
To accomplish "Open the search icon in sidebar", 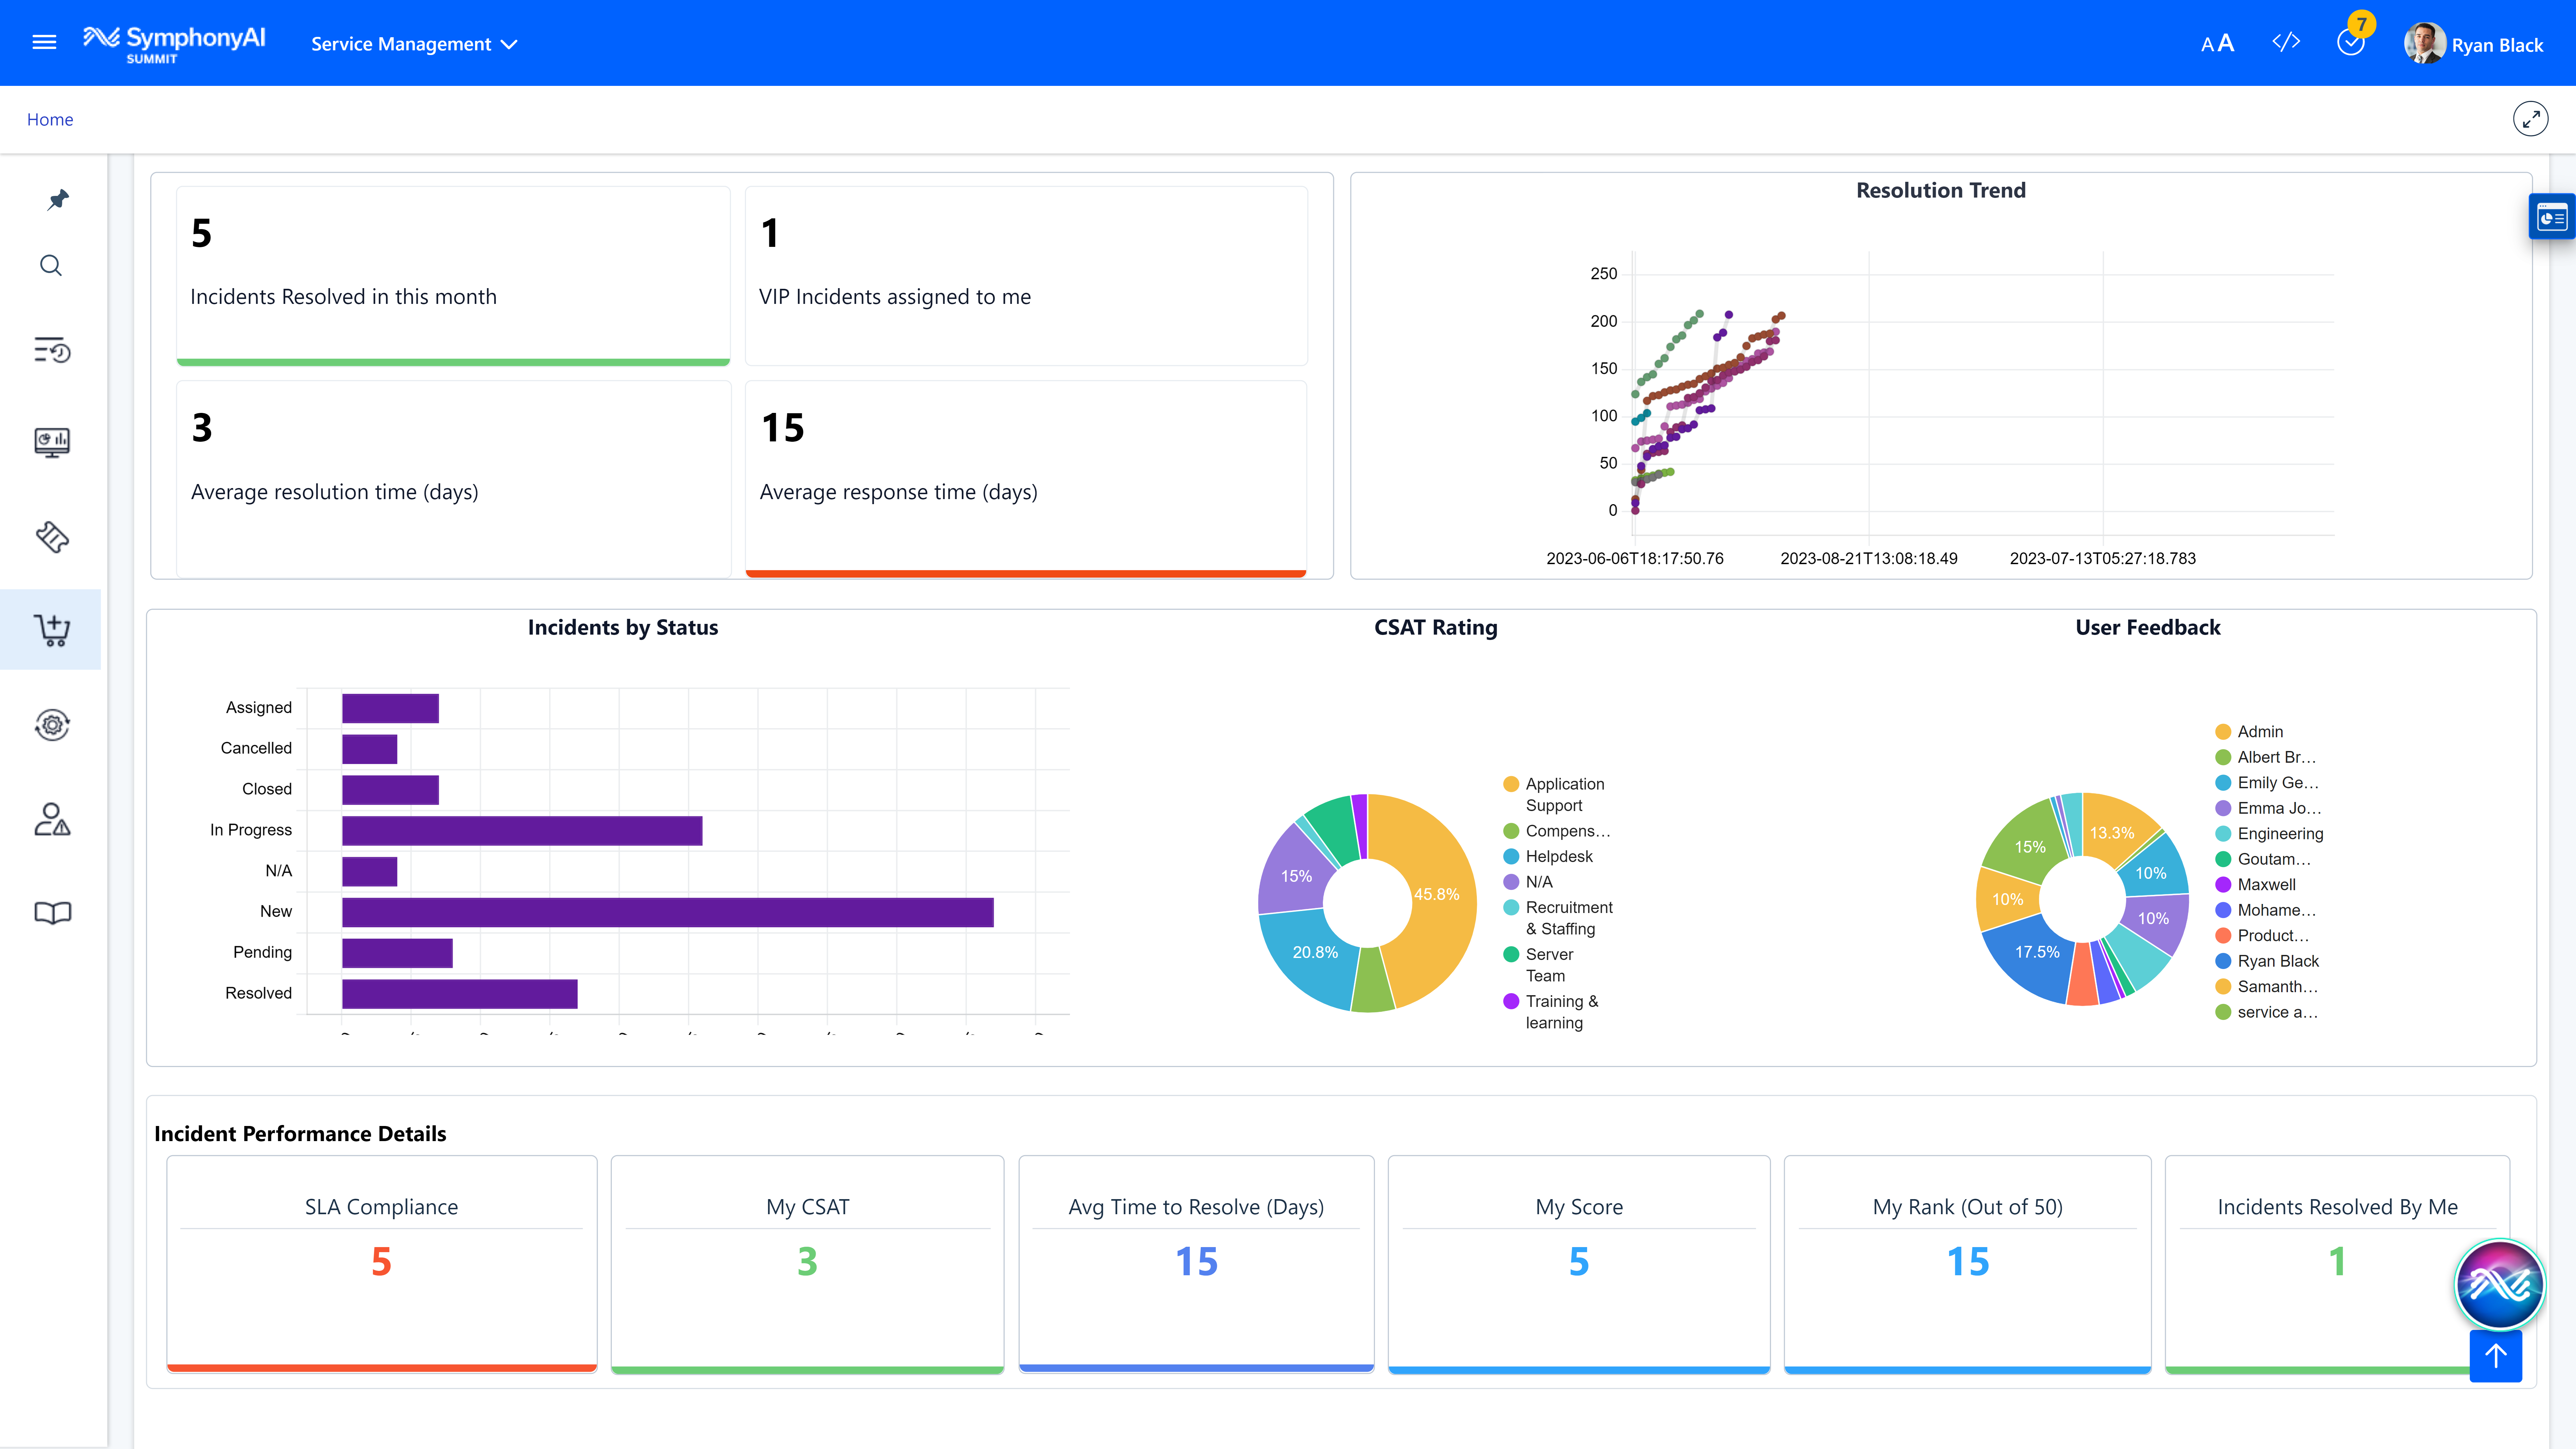I will pos(51,265).
